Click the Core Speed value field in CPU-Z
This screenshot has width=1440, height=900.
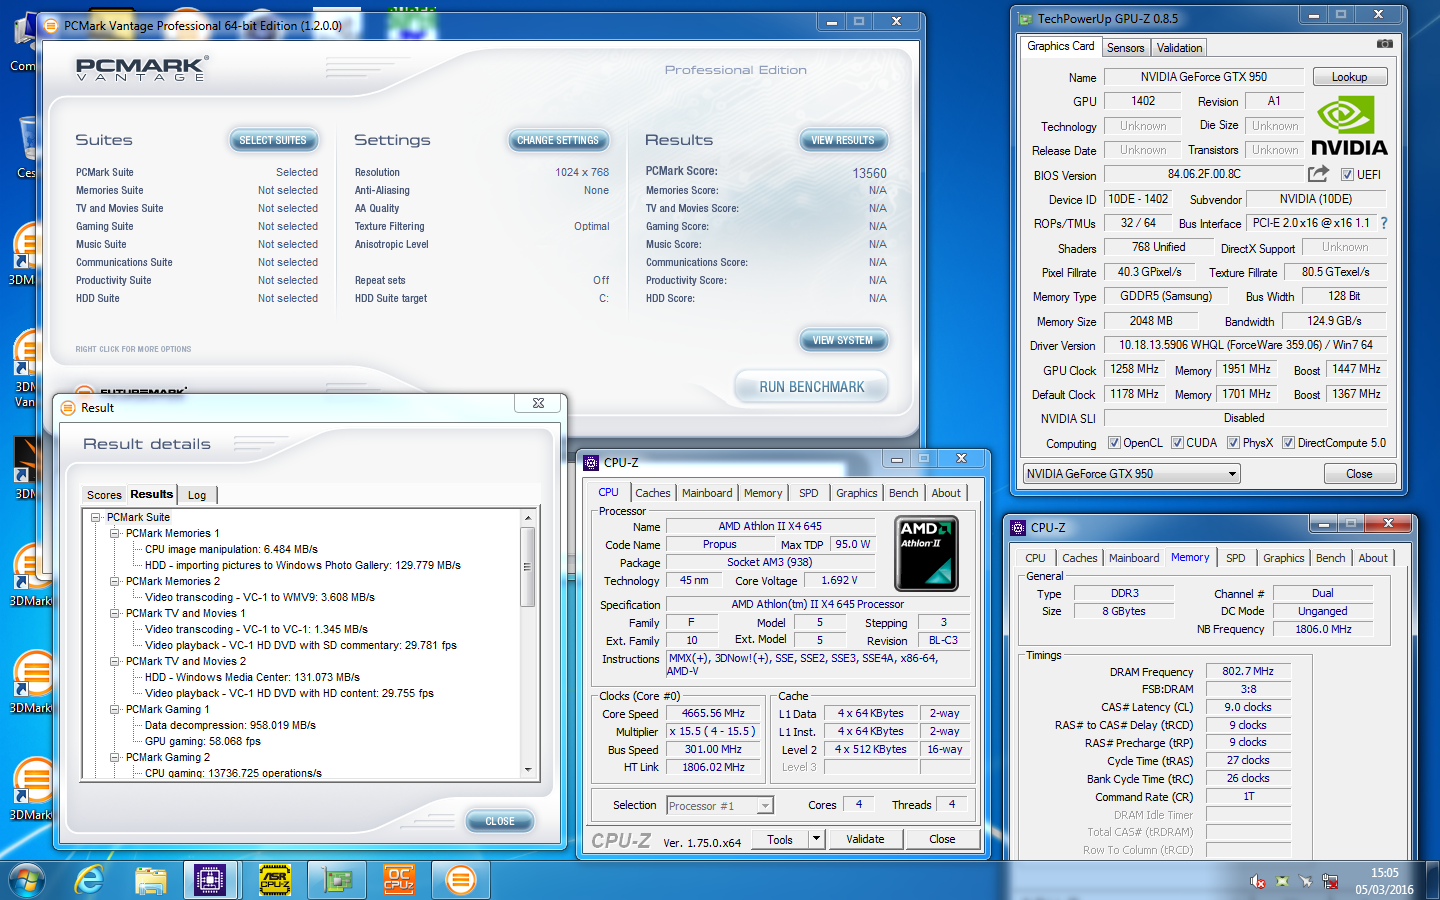click(714, 714)
